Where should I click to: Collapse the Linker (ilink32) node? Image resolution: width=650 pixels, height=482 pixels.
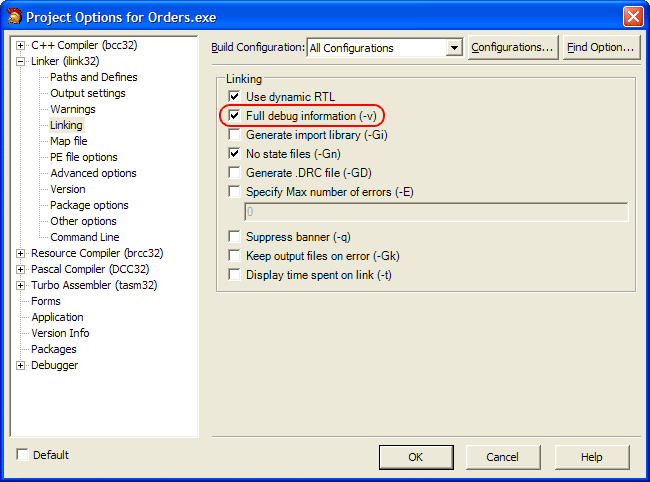21,61
